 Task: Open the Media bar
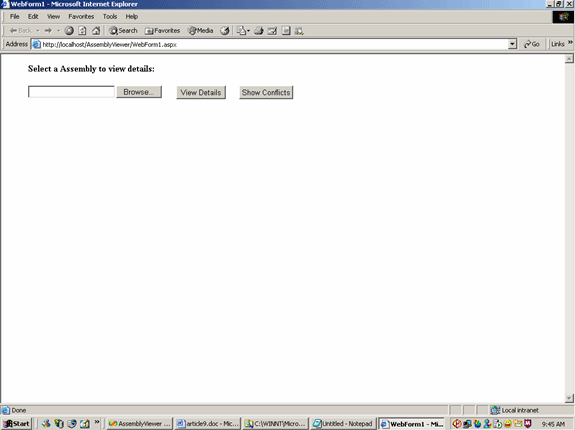[x=201, y=31]
